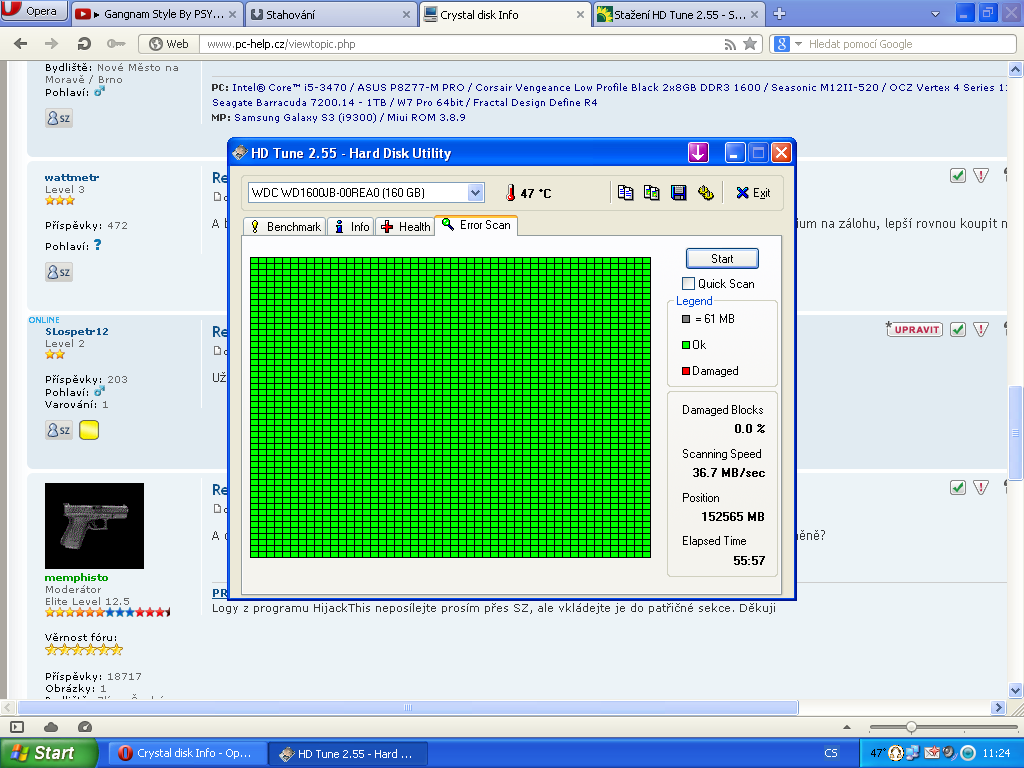Go back in Opera browser
1024x768 pixels.
21,44
